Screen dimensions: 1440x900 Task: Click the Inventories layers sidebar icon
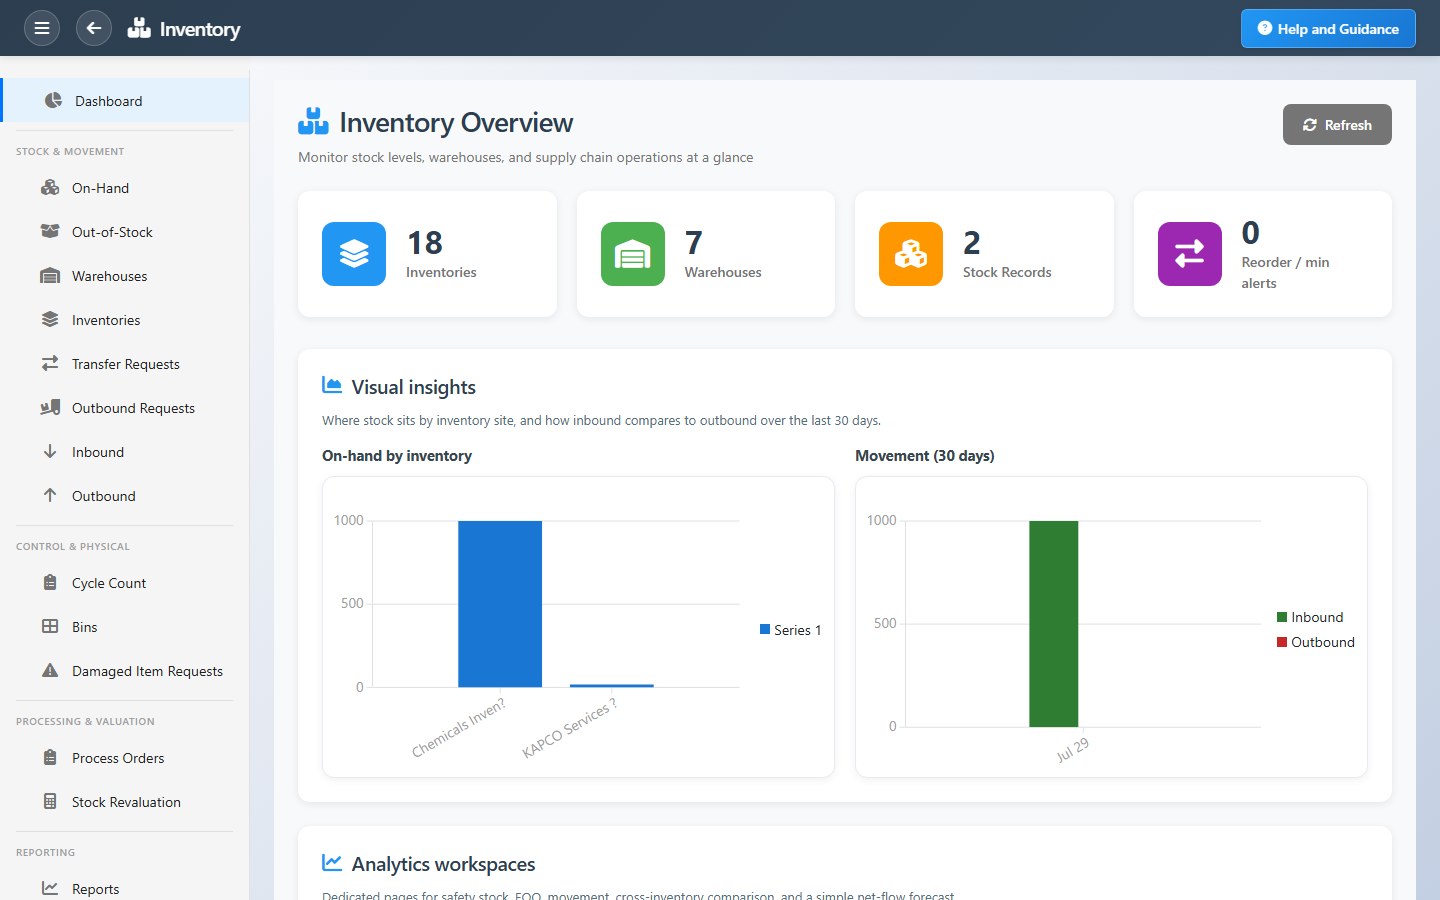(50, 319)
